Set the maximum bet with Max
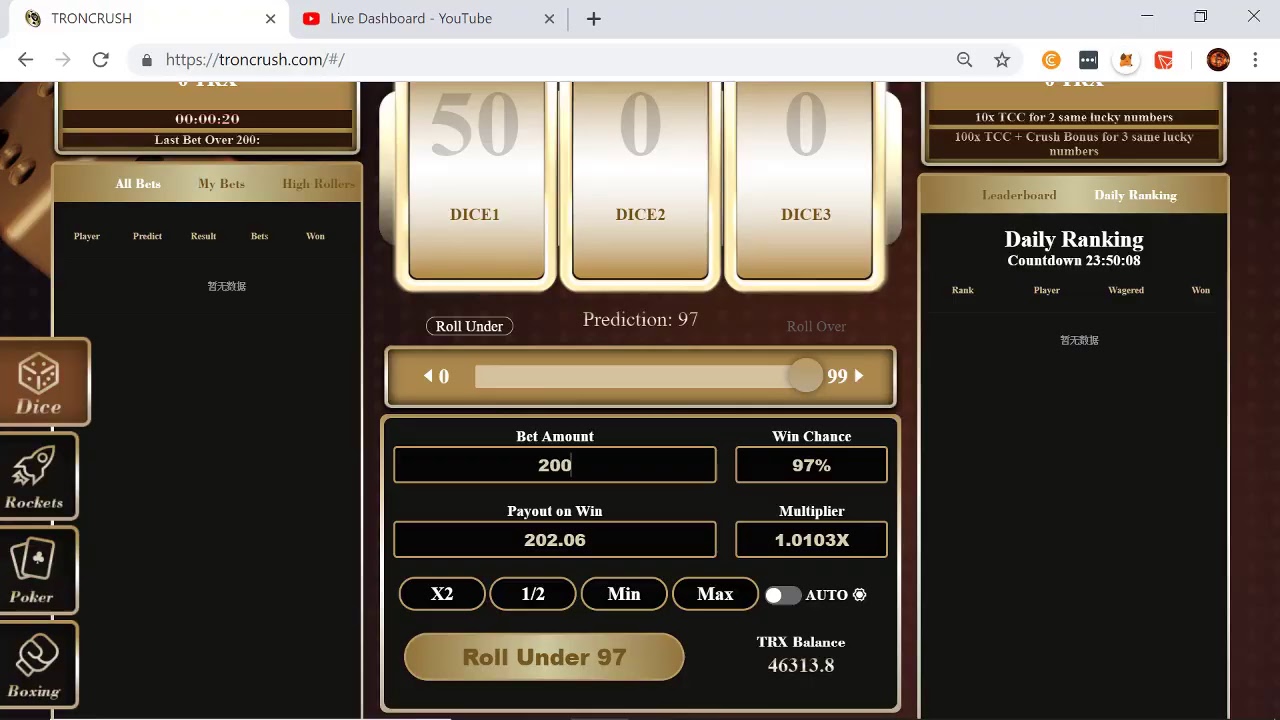The width and height of the screenshot is (1280, 720). [715, 594]
